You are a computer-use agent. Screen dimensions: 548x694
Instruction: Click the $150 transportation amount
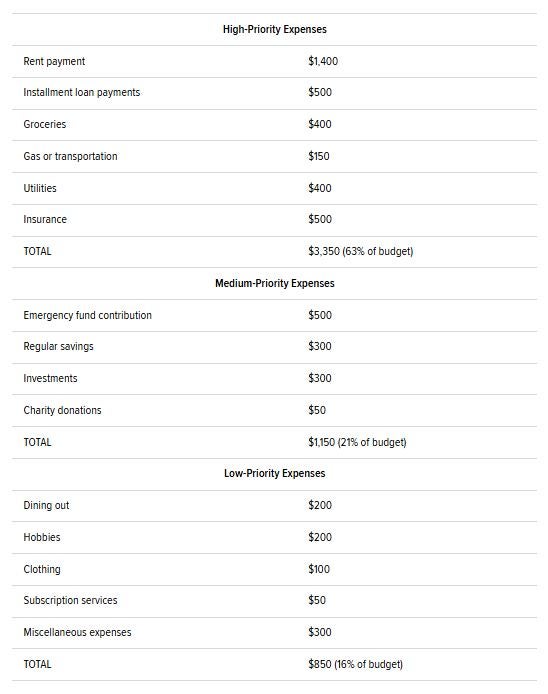[319, 156]
